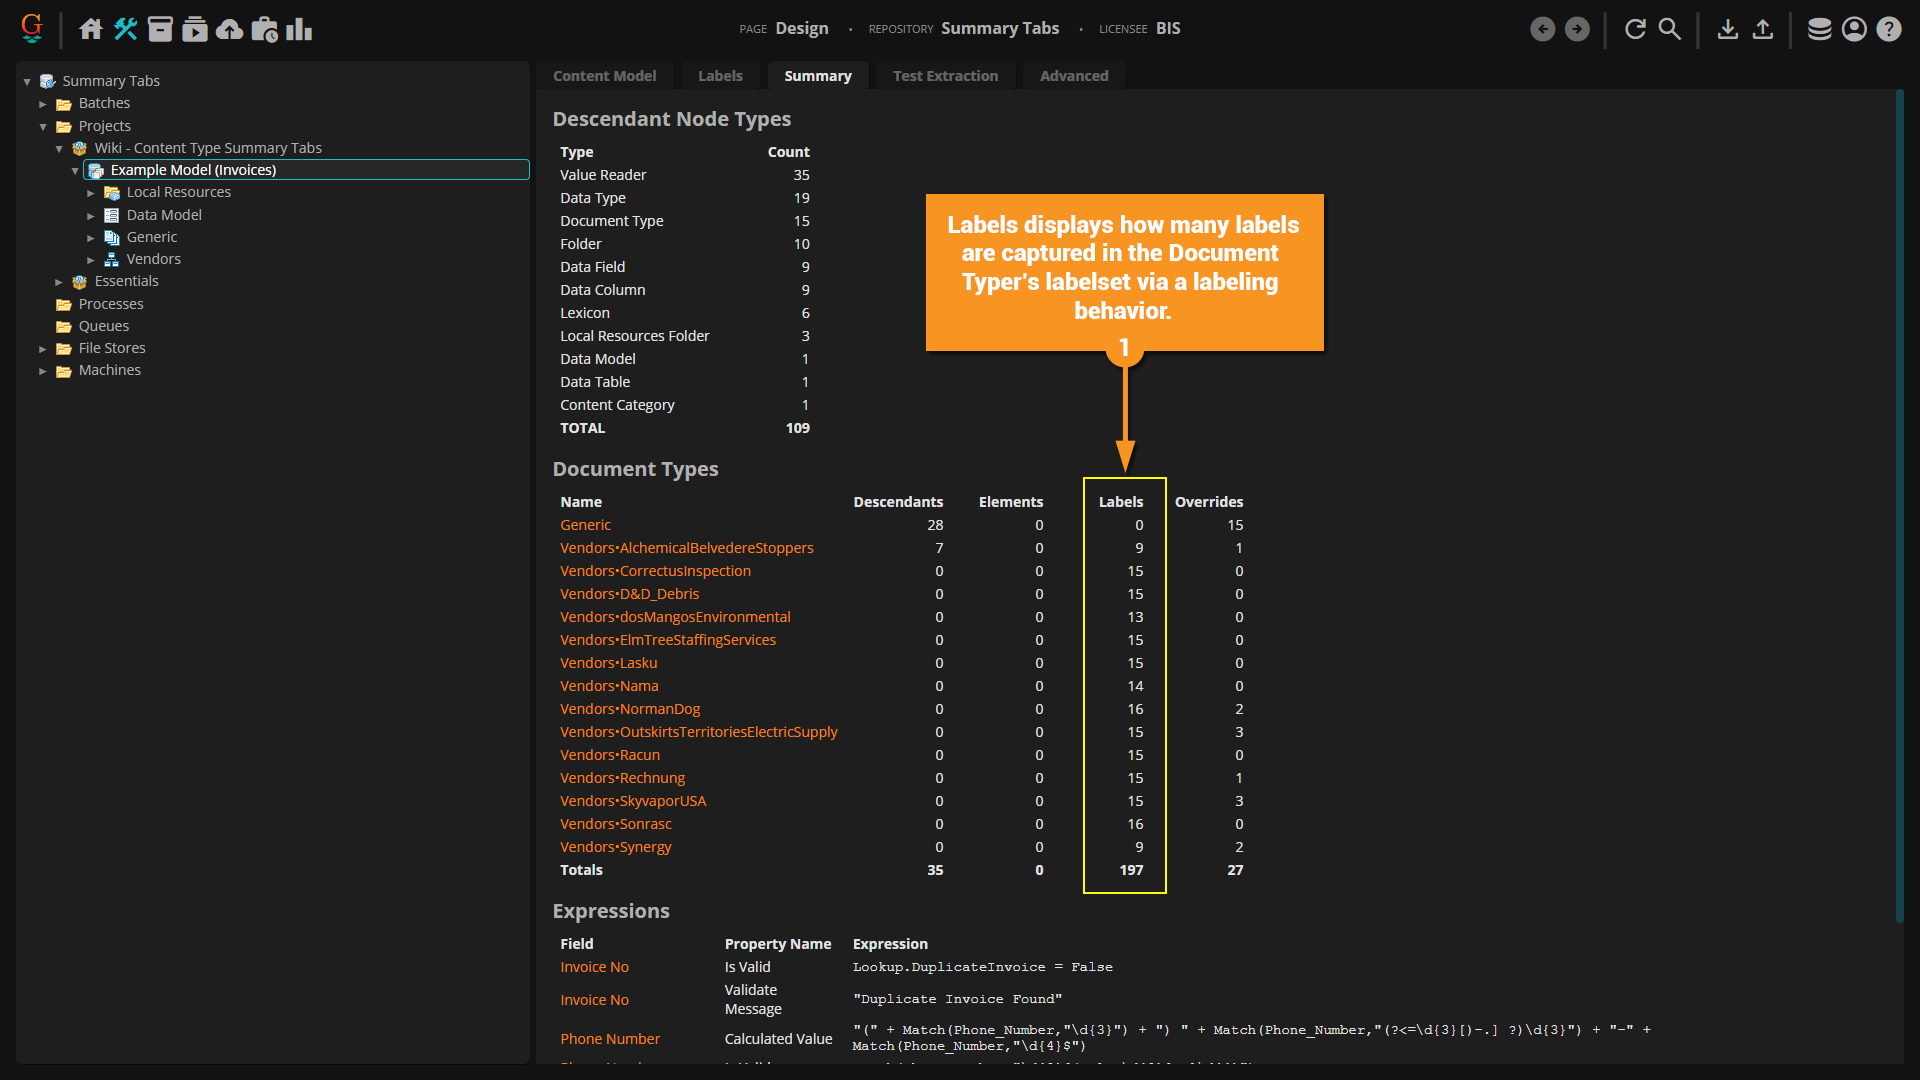The height and width of the screenshot is (1080, 1920).
Task: Open the help question mark icon
Action: (x=1888, y=29)
